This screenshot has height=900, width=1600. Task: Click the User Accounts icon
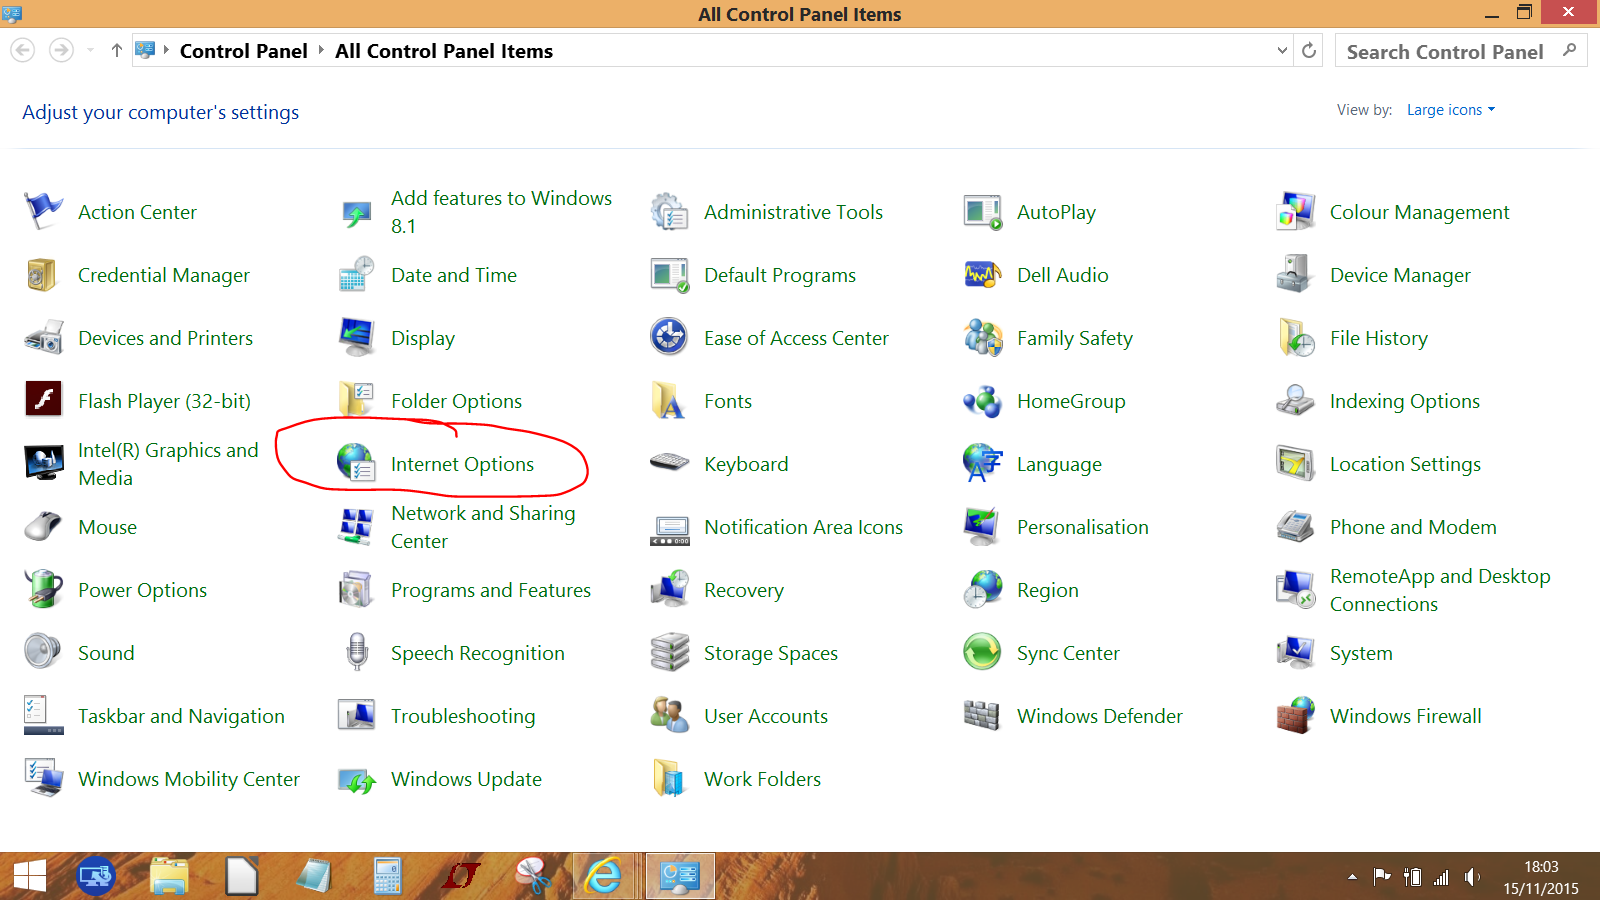coord(669,715)
